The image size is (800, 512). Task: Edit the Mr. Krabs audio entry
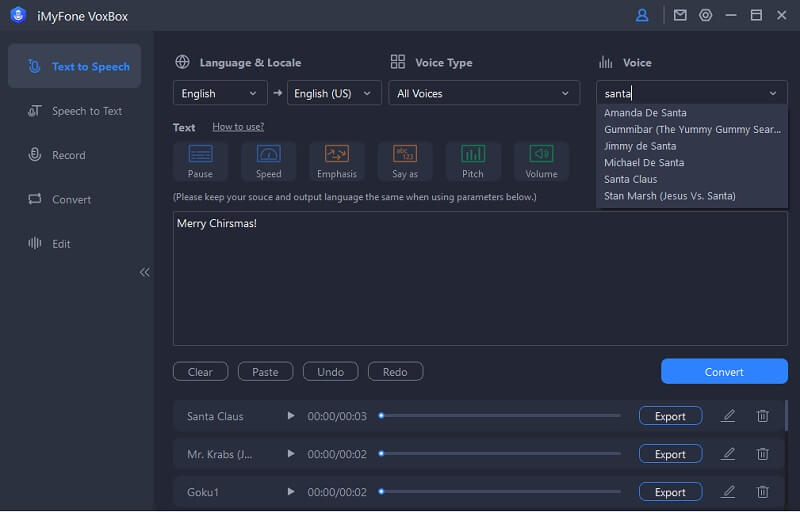pyautogui.click(x=728, y=453)
